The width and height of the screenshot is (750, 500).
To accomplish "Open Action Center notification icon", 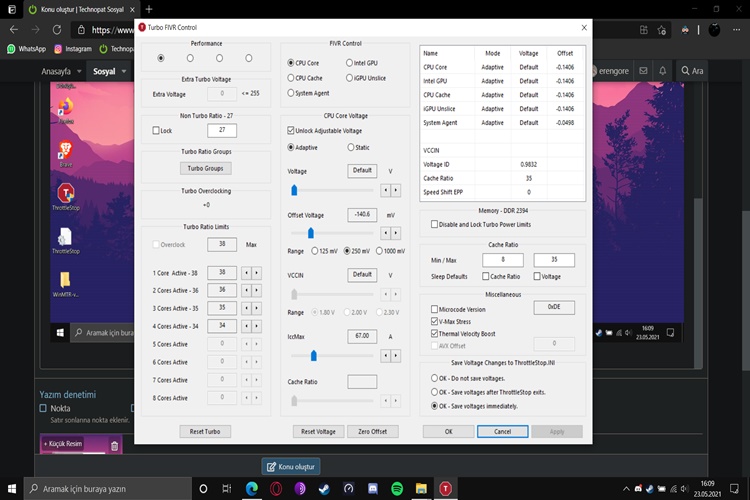I will click(x=734, y=489).
